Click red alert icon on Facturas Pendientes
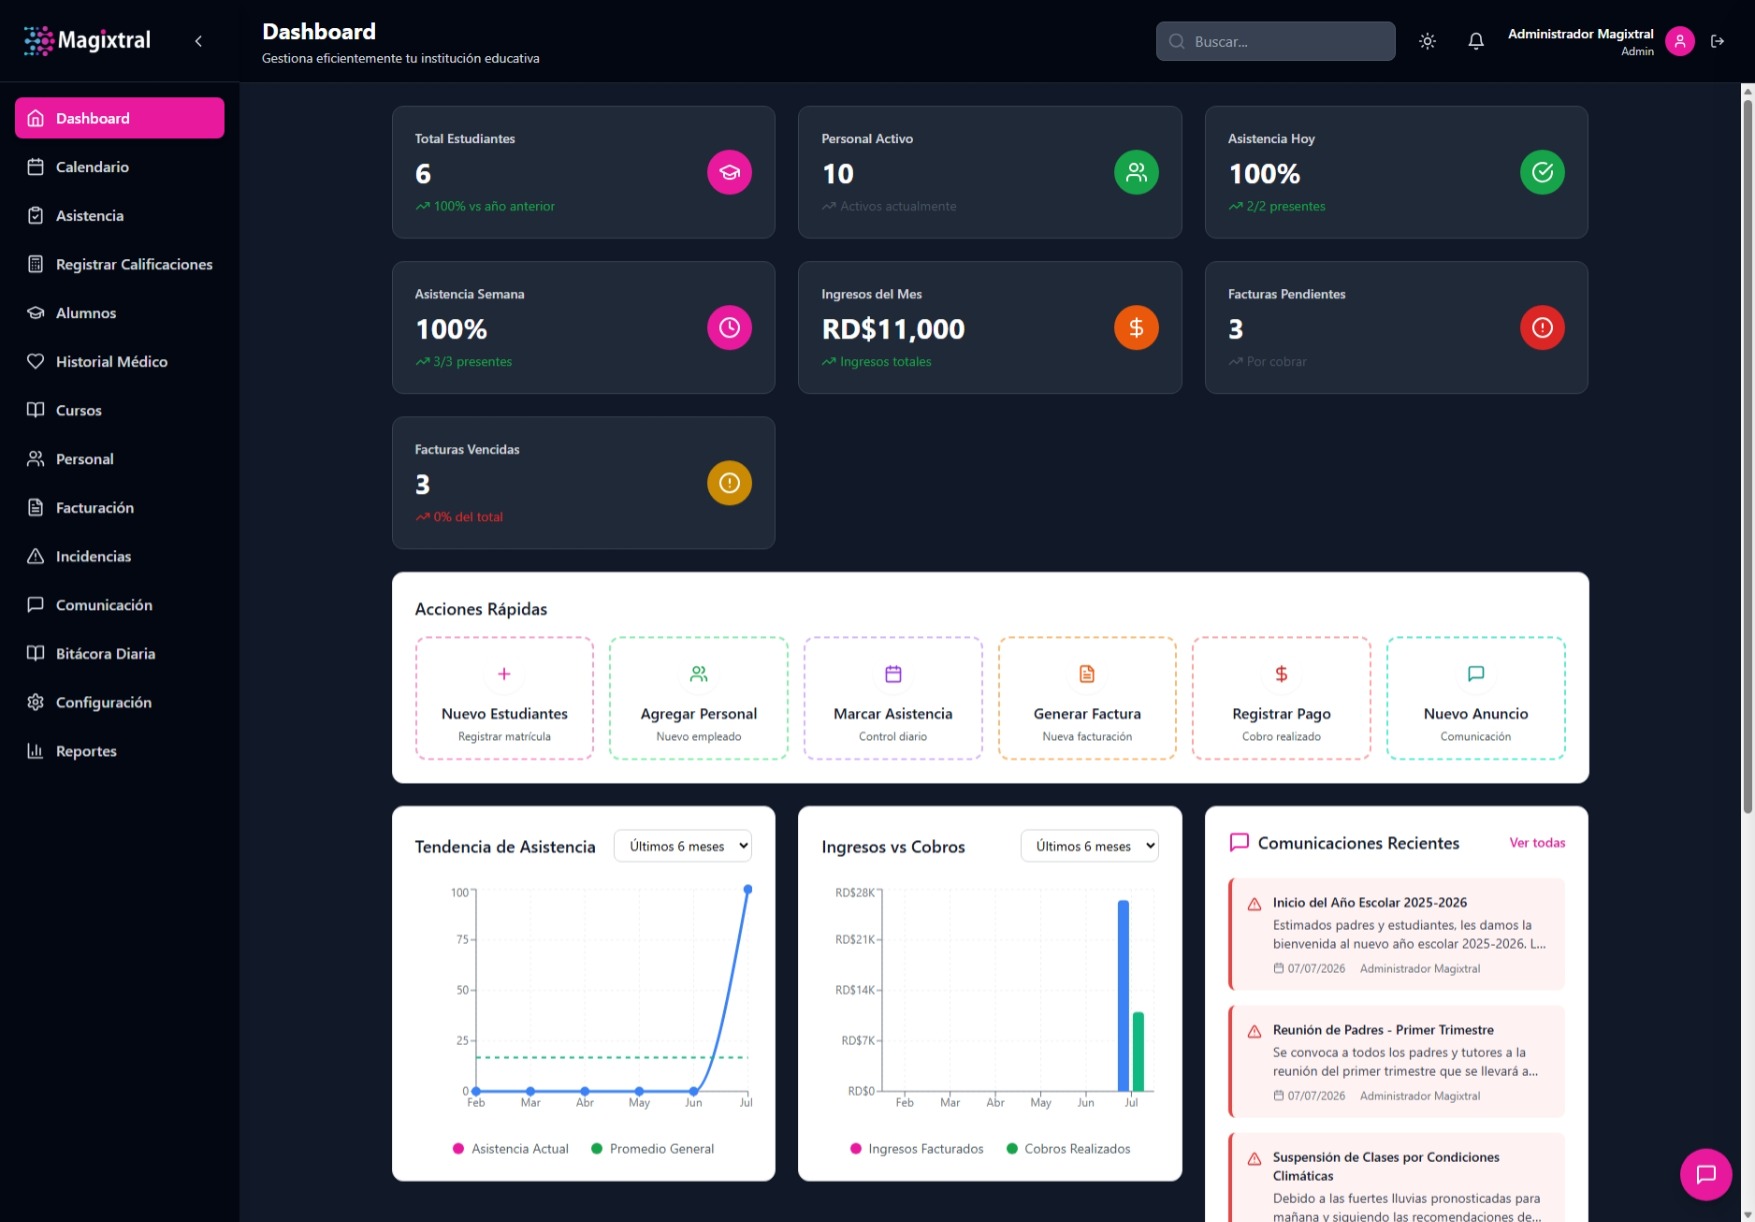This screenshot has width=1755, height=1222. pyautogui.click(x=1542, y=327)
